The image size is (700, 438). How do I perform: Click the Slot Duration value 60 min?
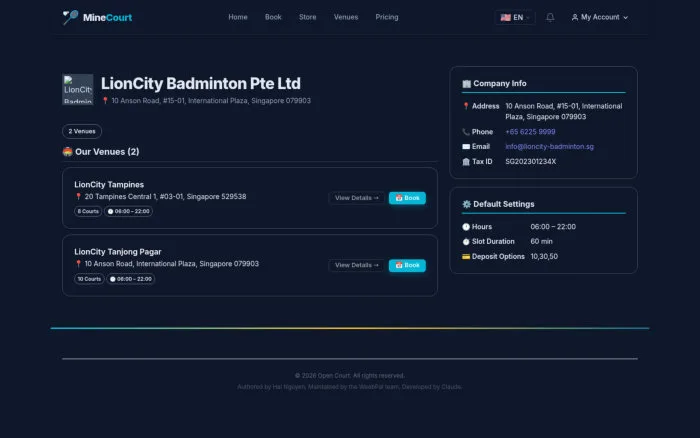[542, 242]
